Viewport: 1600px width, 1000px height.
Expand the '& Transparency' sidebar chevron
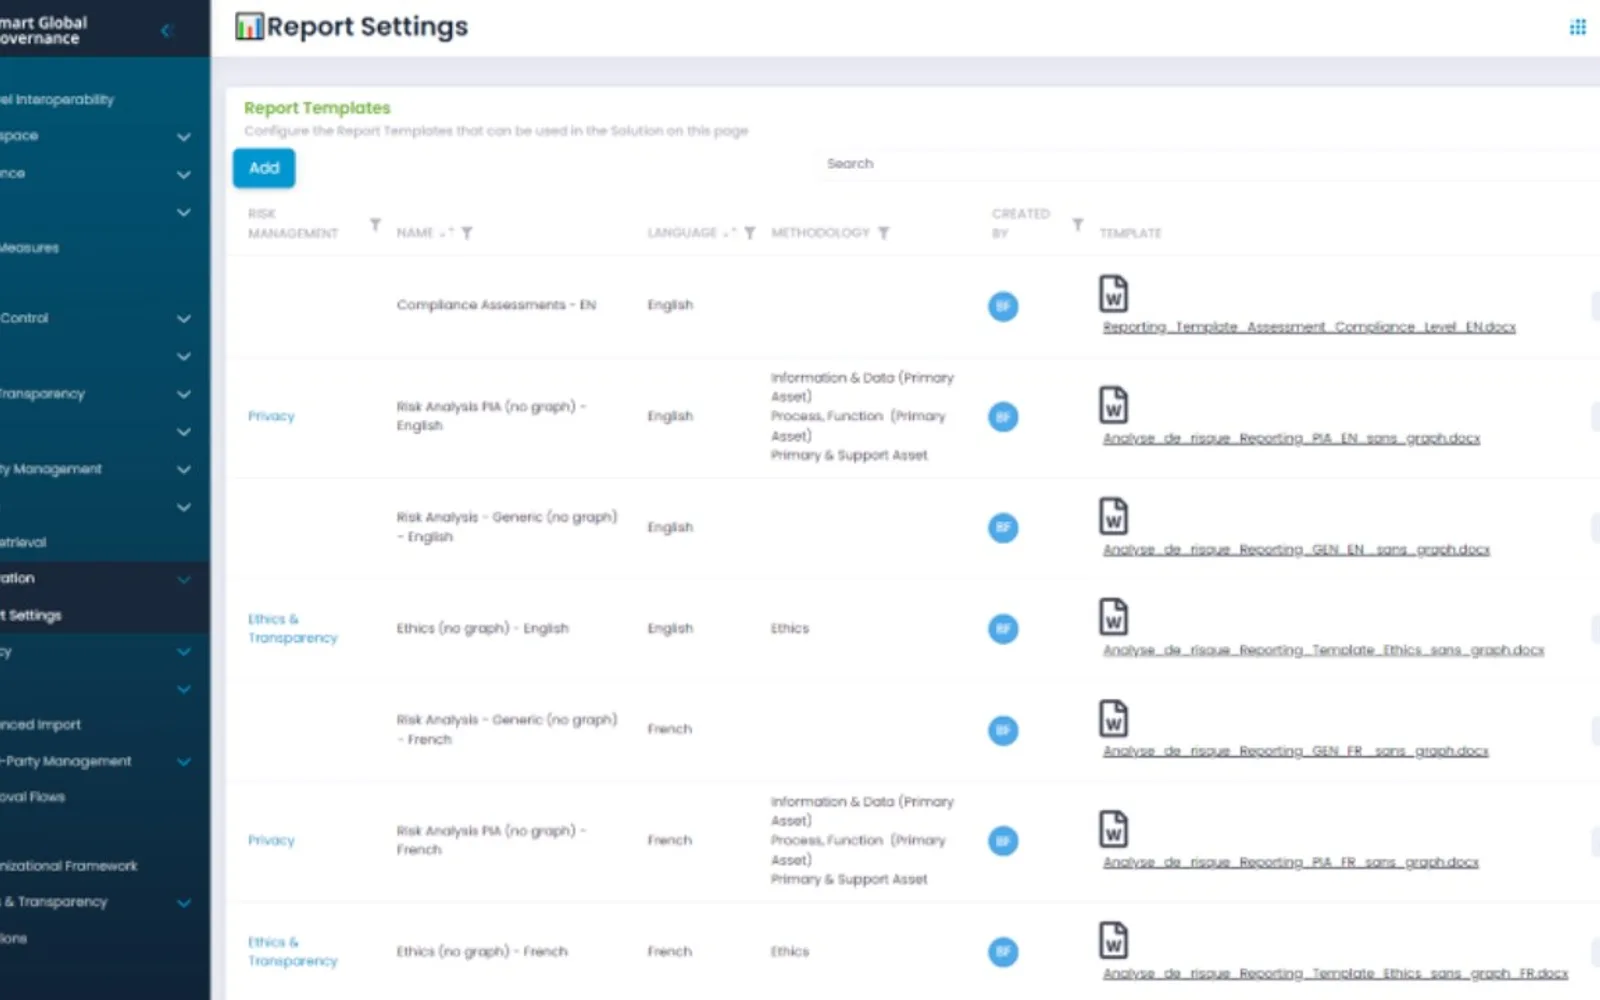[184, 903]
